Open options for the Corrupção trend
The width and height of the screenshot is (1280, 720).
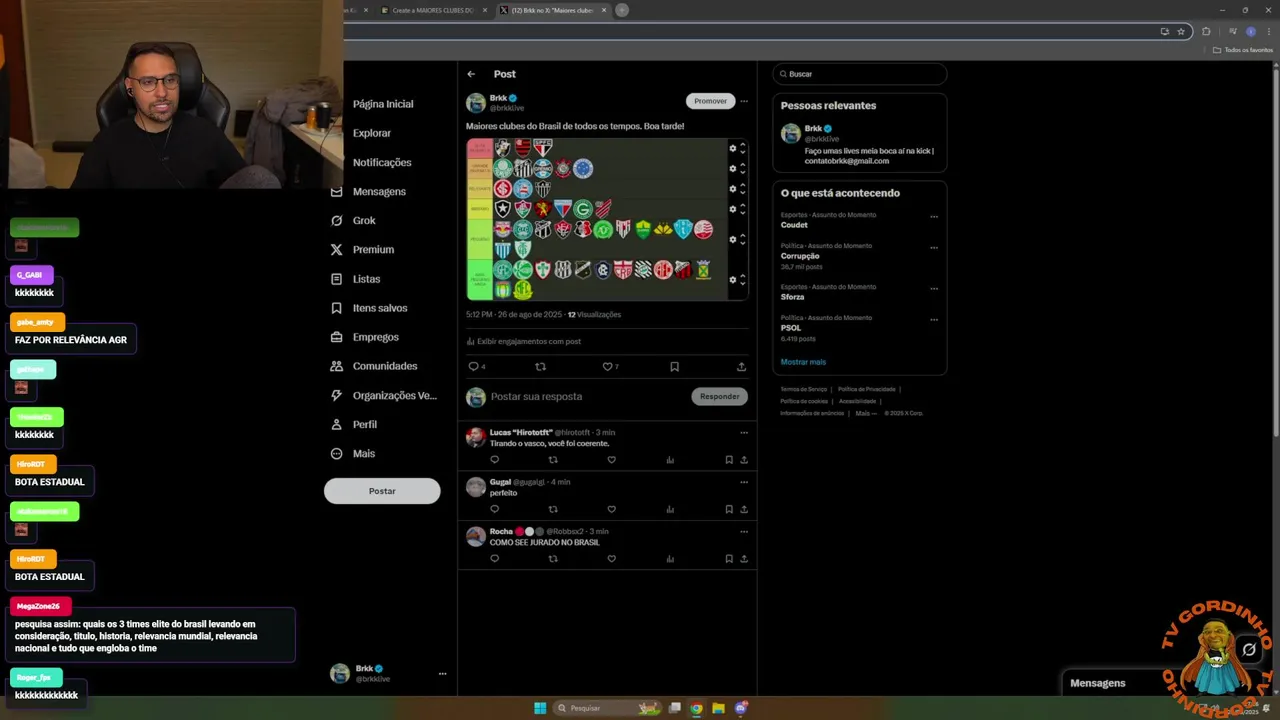pyautogui.click(x=934, y=248)
